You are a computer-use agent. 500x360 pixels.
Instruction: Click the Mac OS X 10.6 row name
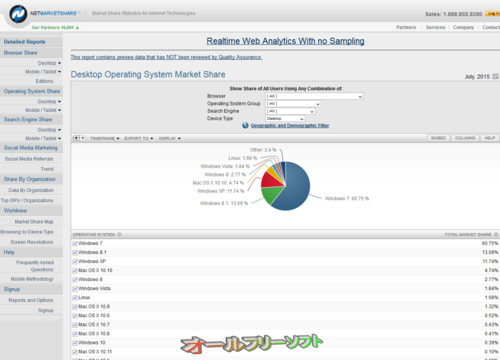[94, 316]
